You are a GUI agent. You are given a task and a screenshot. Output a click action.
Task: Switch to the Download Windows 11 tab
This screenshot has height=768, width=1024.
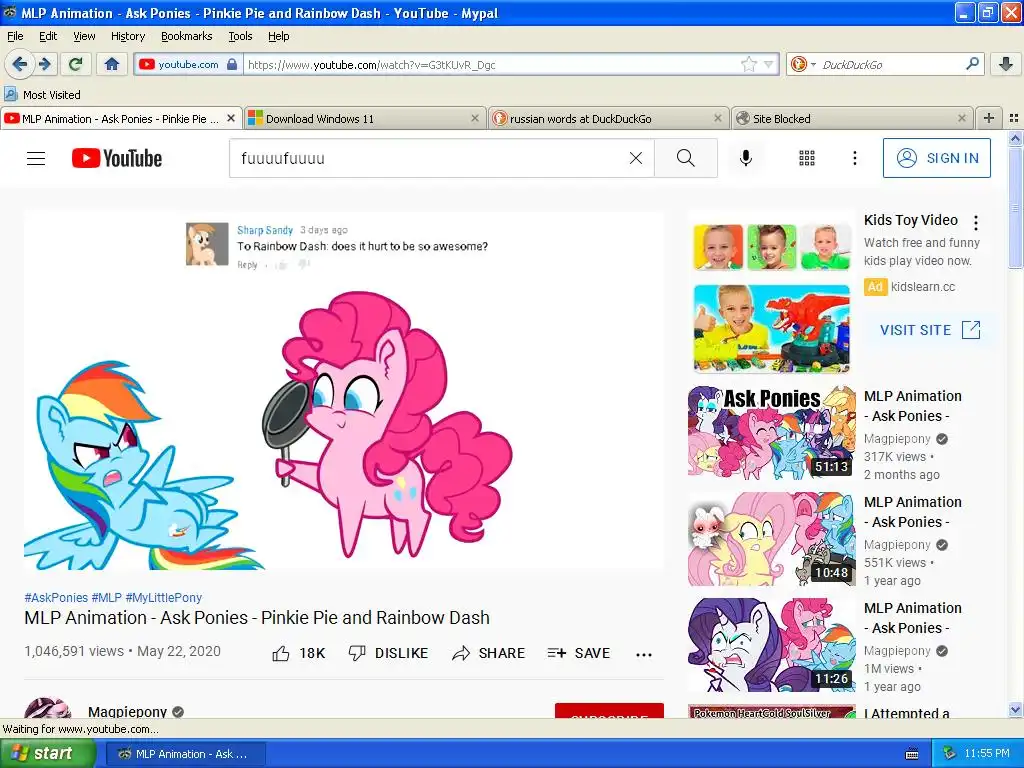364,119
